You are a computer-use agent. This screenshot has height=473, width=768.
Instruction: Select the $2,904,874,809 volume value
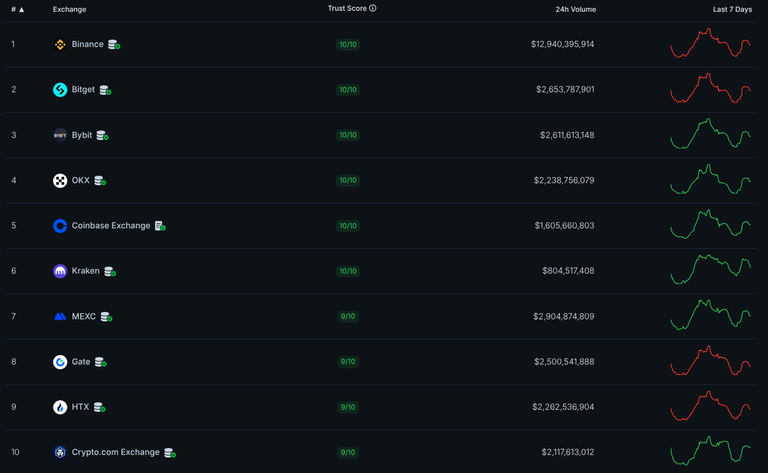pyautogui.click(x=564, y=316)
